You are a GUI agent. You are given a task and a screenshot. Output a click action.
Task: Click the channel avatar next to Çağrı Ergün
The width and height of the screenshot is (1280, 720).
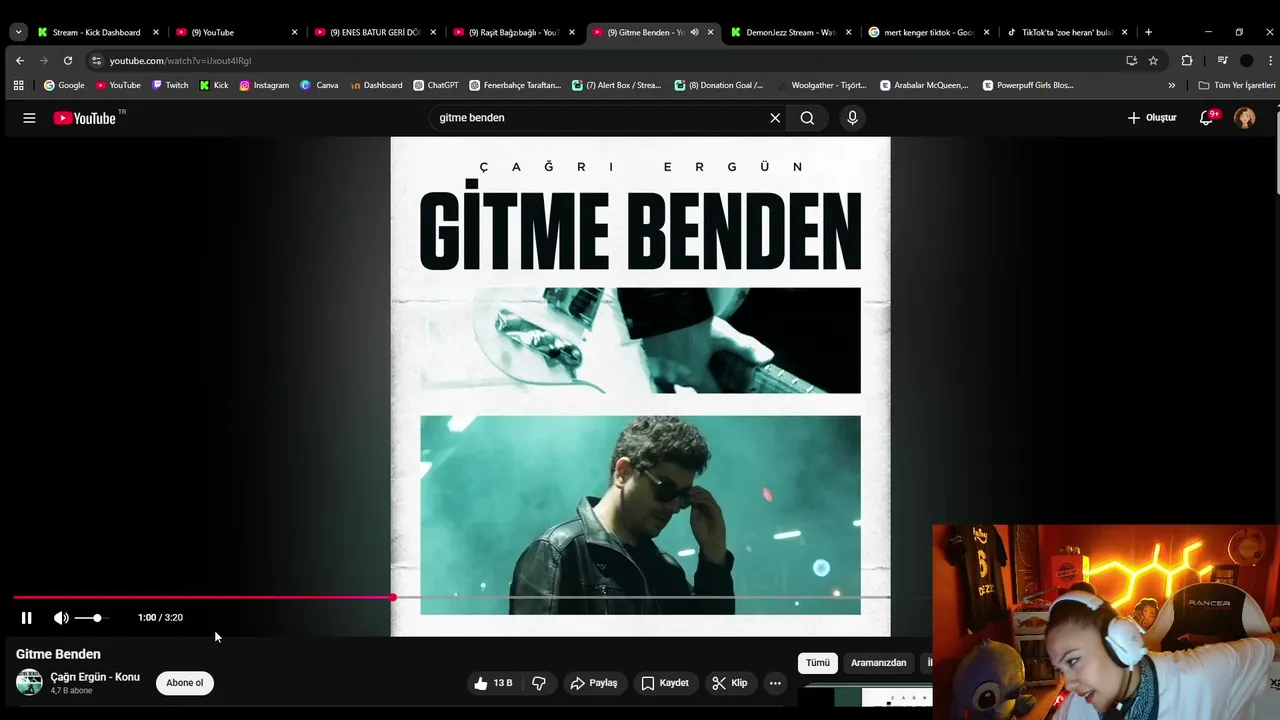(x=29, y=683)
